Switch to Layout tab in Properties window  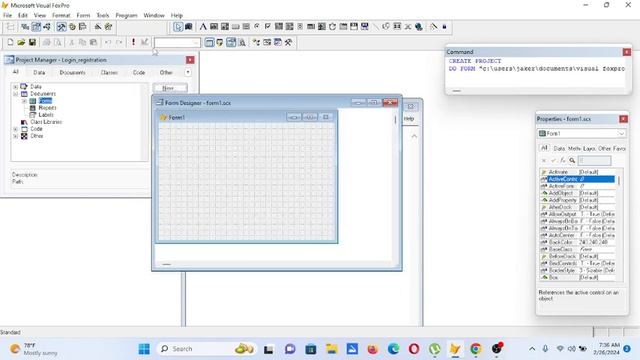[589, 149]
